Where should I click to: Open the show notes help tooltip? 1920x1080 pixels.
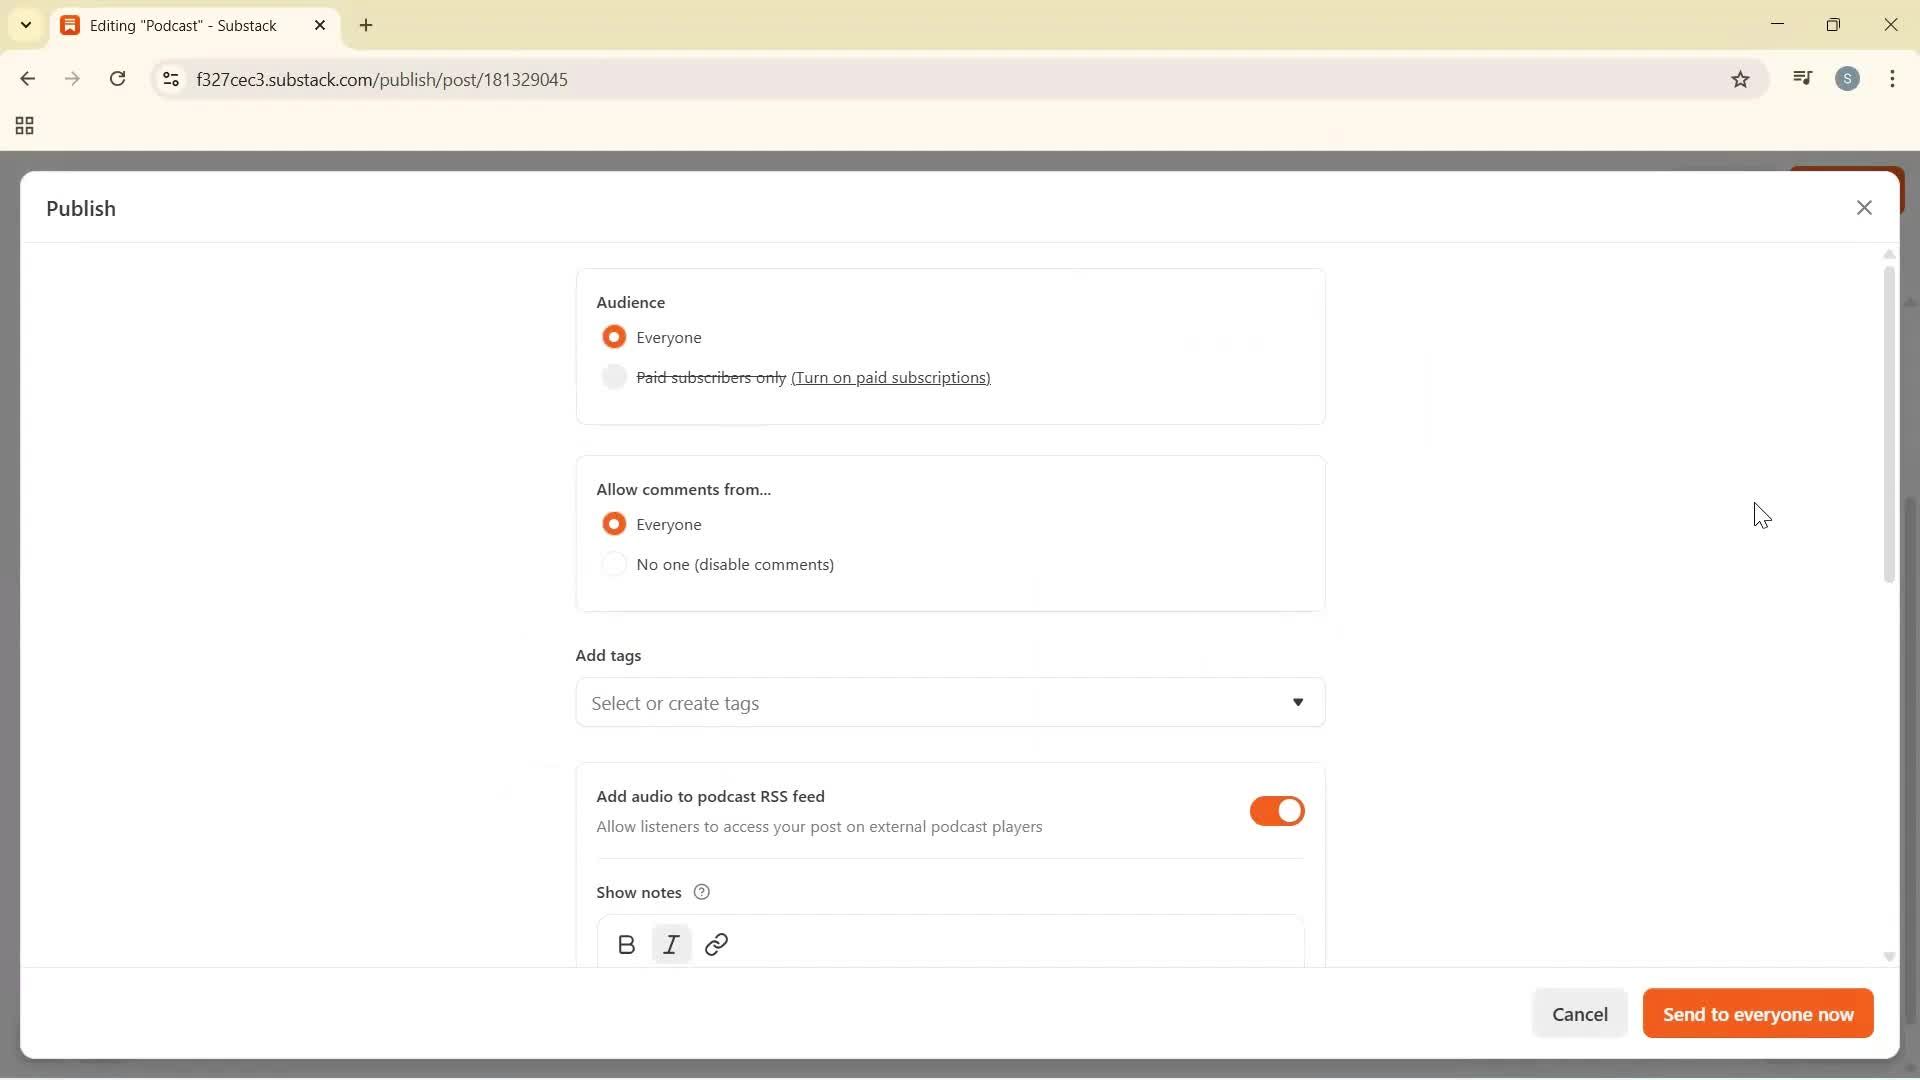point(701,891)
